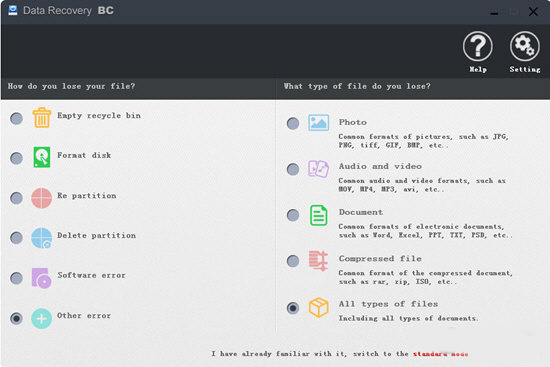Viewport: 550px width, 367px height.
Task: Click the Re partition label
Action: point(87,196)
